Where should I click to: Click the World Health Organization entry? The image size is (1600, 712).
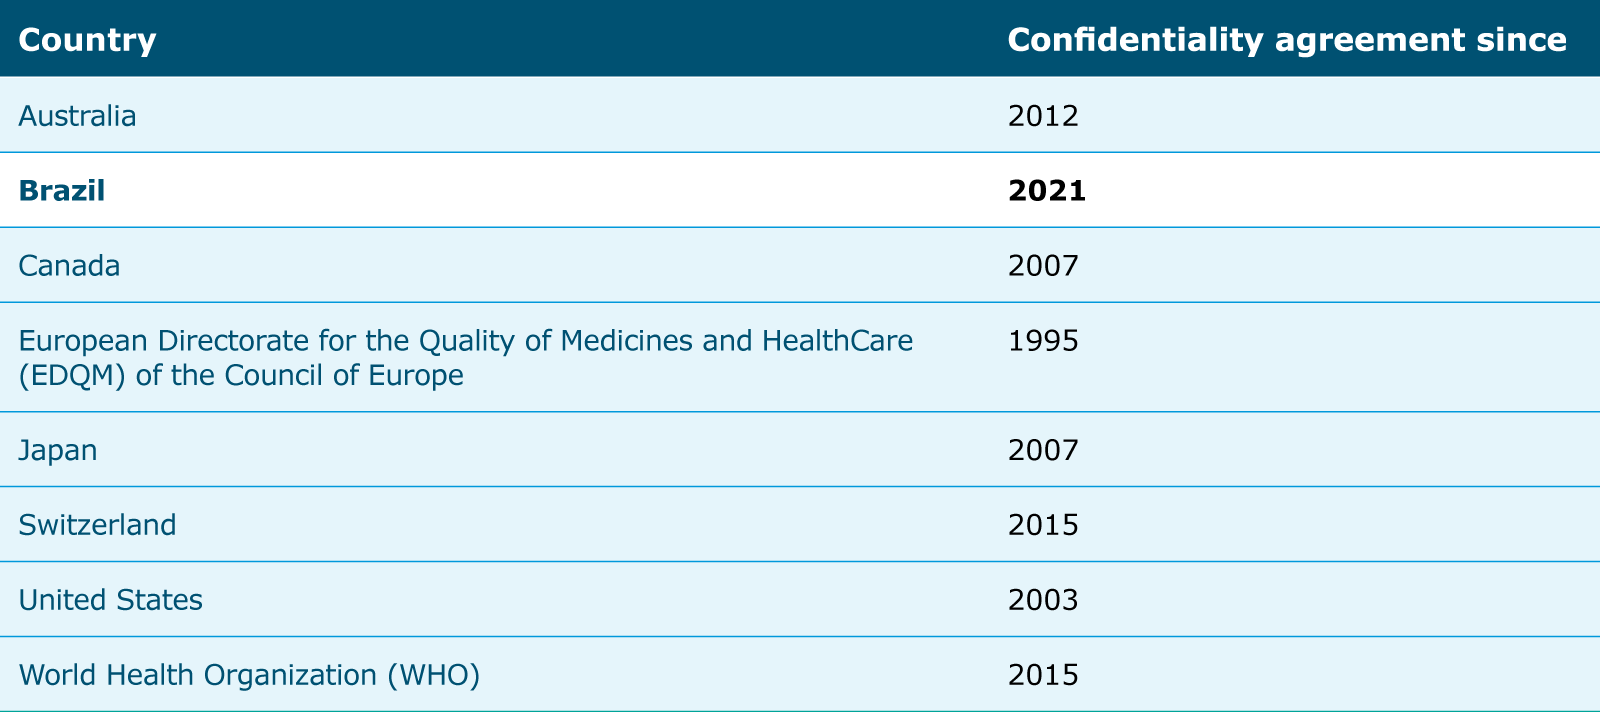pyautogui.click(x=197, y=675)
